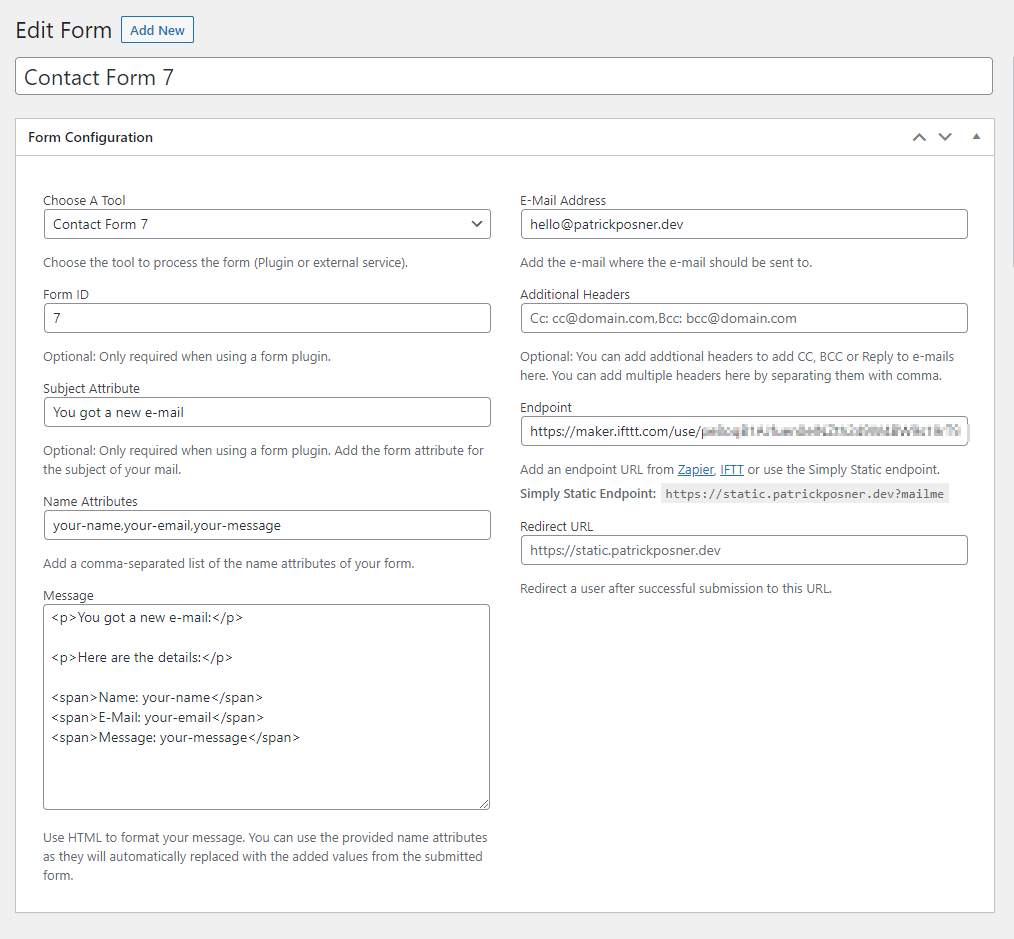1014x939 pixels.
Task: Click the Subject Attribute field
Action: pos(267,412)
